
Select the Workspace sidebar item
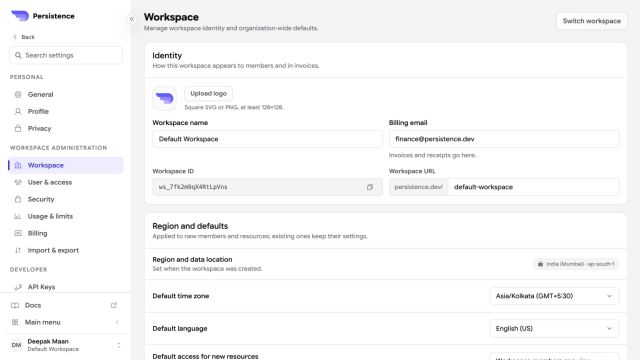point(66,165)
